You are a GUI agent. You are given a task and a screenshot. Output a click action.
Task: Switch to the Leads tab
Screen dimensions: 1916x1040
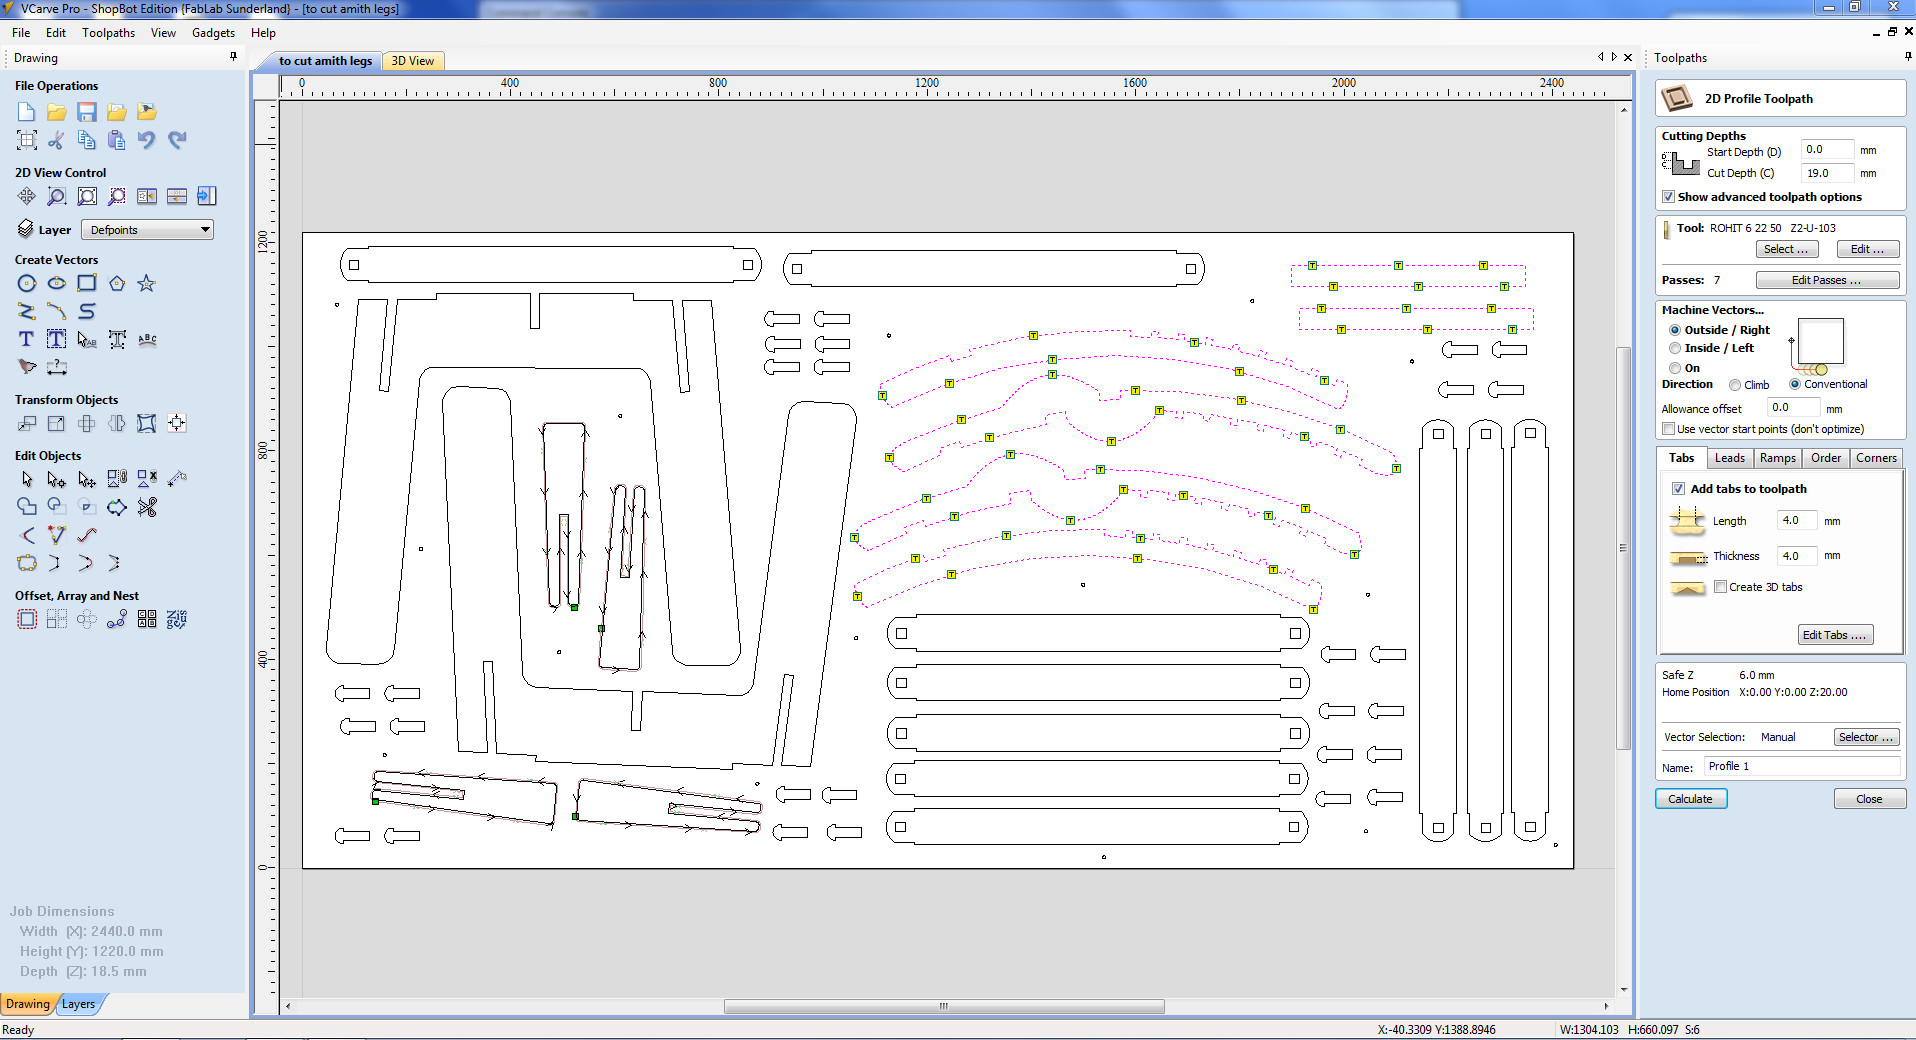pos(1729,458)
